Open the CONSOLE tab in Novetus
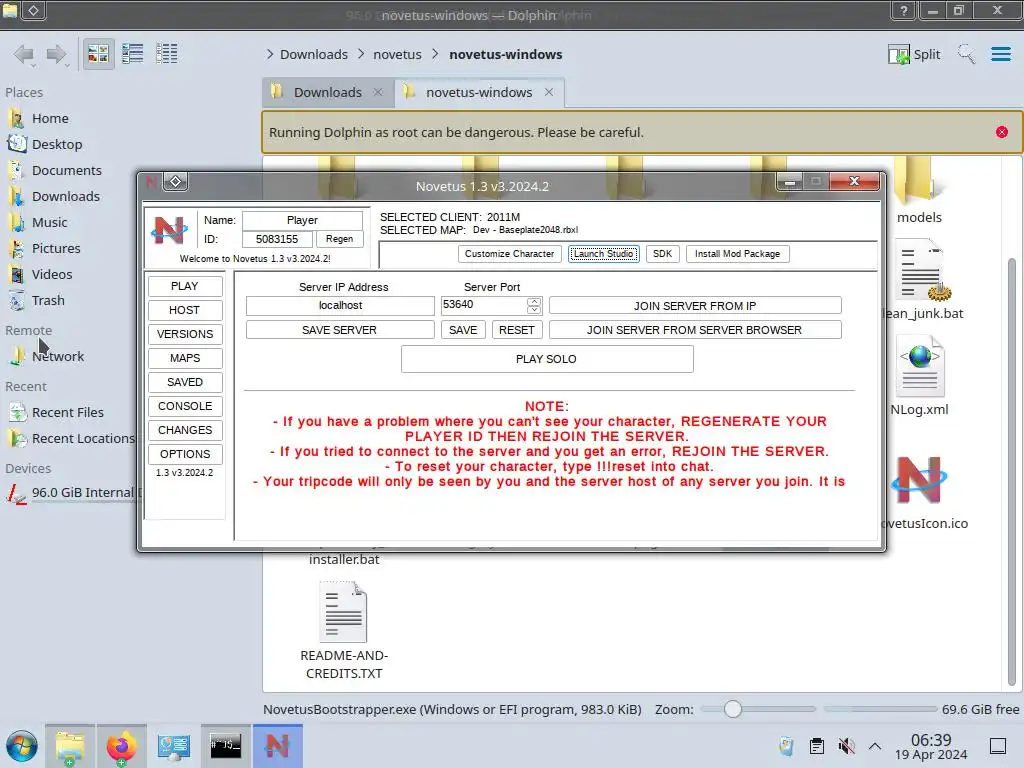 tap(185, 406)
